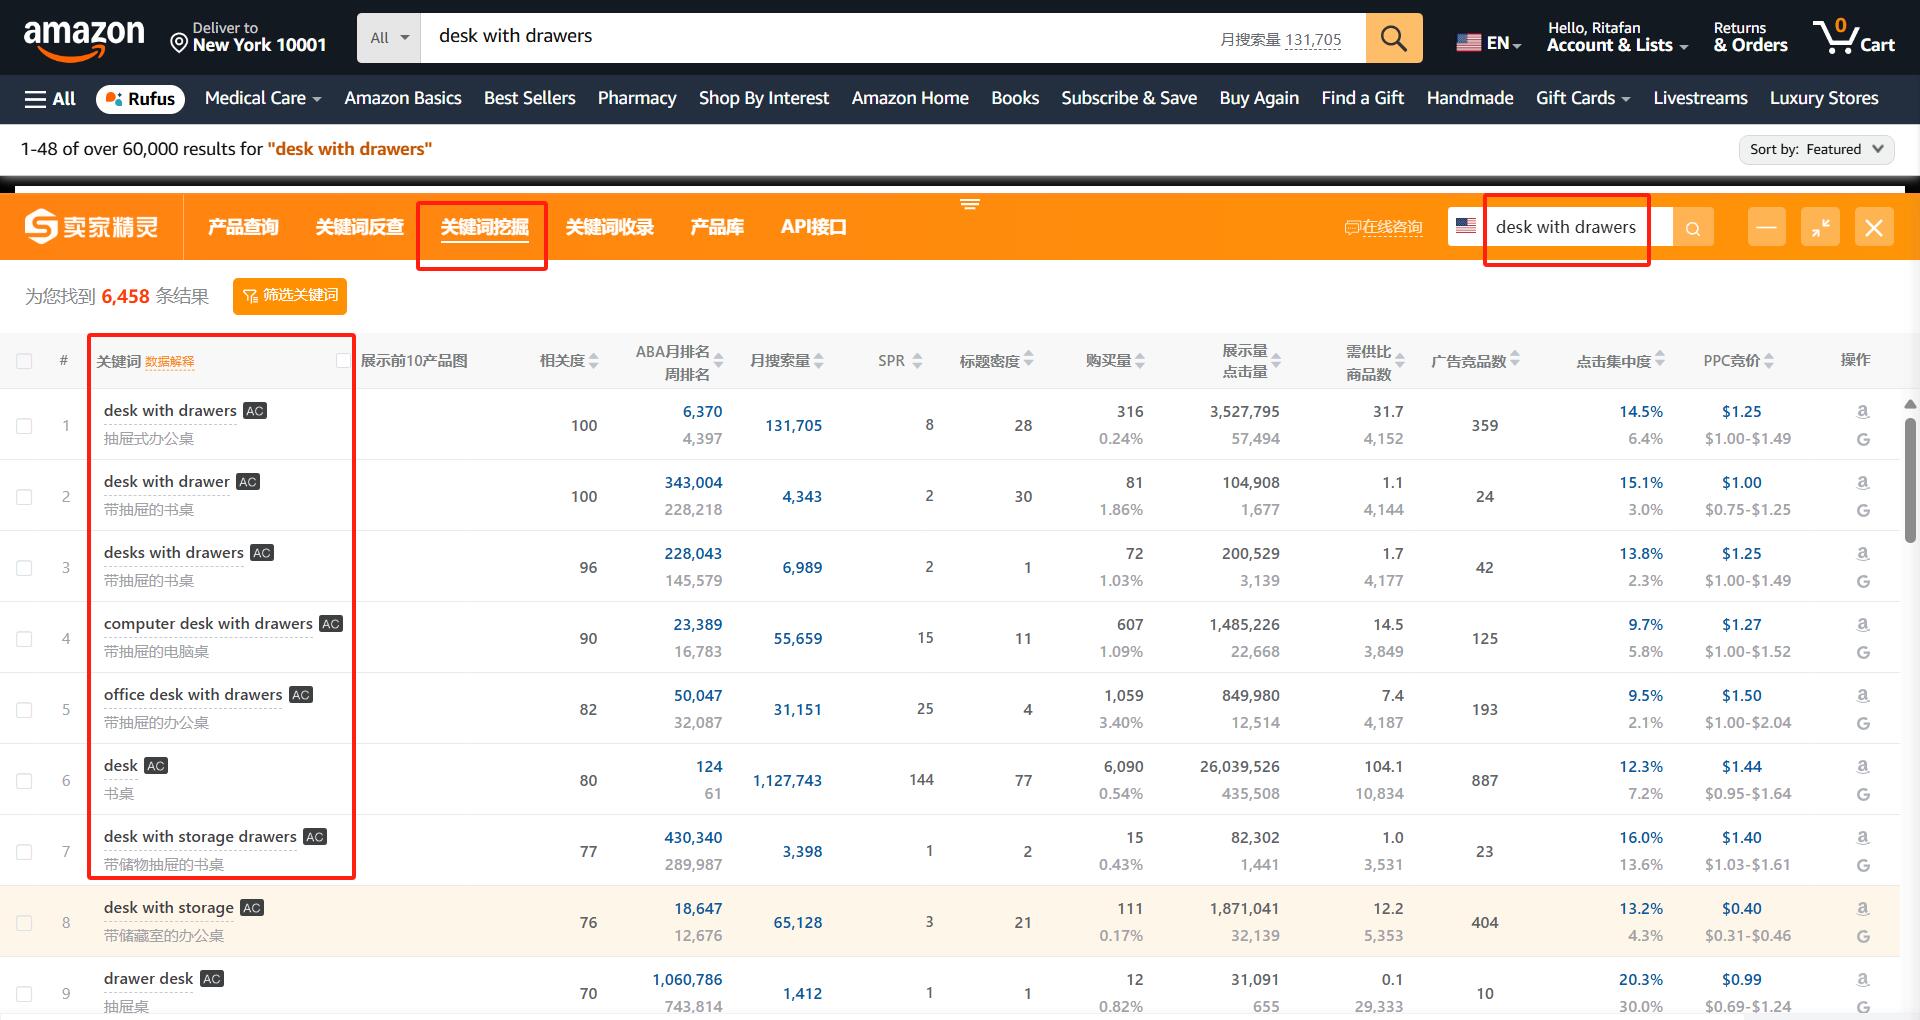
Task: Click the Amazon 'a' icon for desk with drawers row
Action: pyautogui.click(x=1863, y=411)
